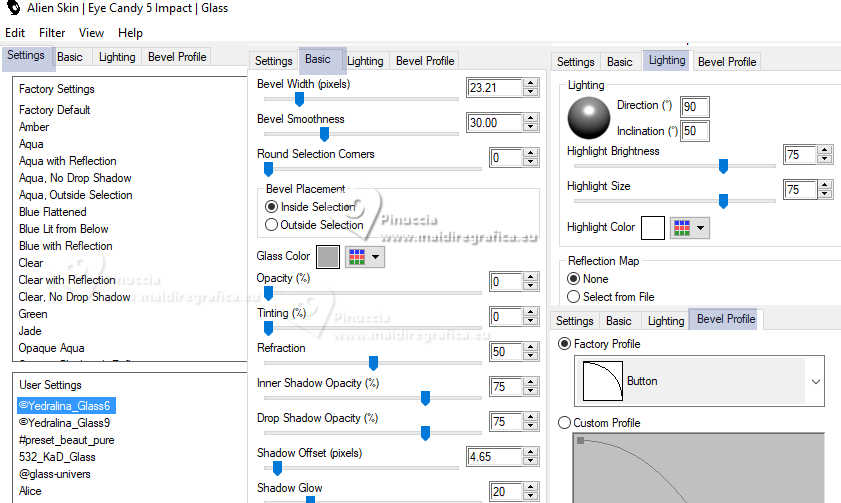Click the Highlight Brightness slider handle
Image resolution: width=841 pixels, height=503 pixels.
point(723,166)
